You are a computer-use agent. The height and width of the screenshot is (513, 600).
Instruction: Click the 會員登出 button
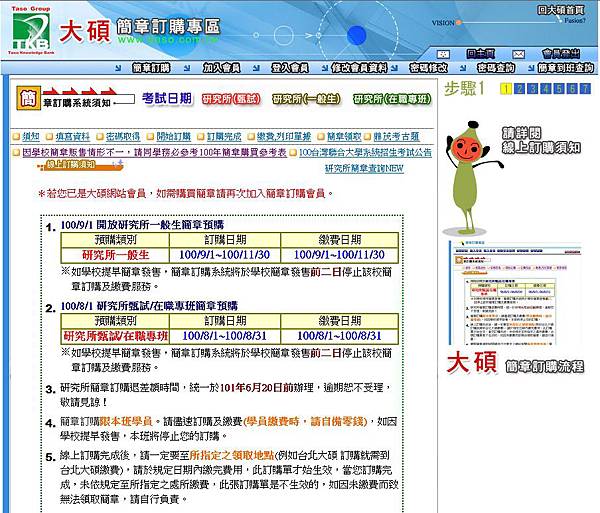(561, 54)
